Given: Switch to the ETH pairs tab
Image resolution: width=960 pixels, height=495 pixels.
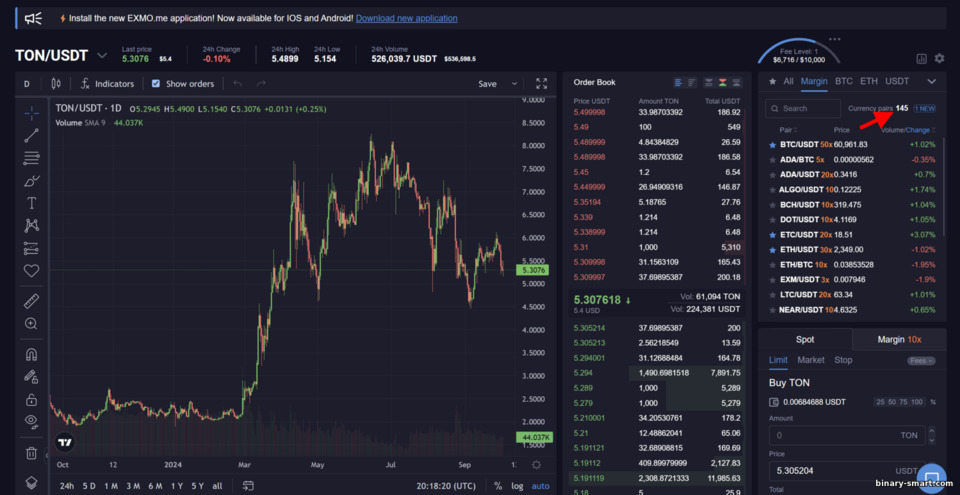Looking at the screenshot, I should 869,81.
